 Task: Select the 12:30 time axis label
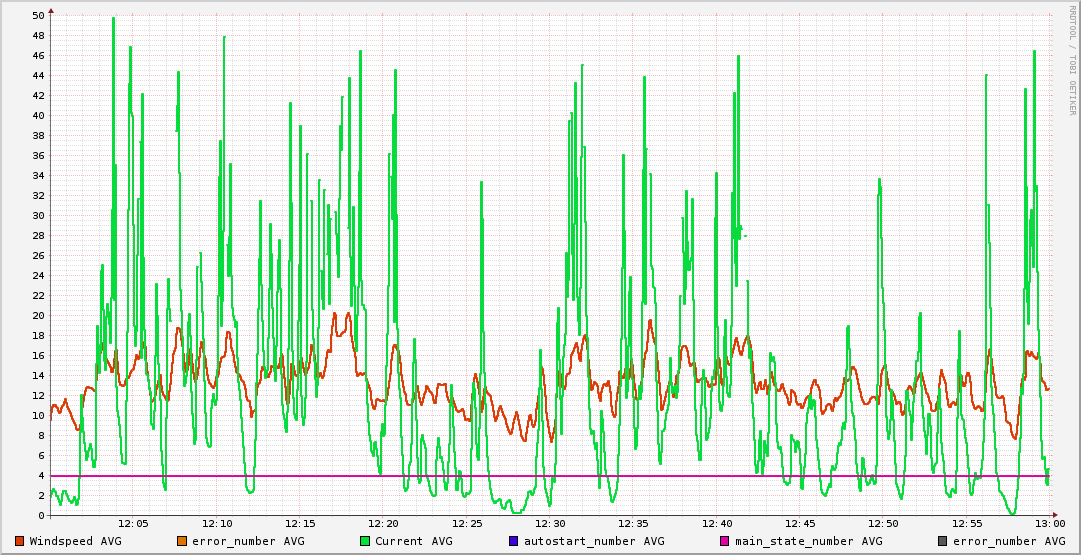[550, 523]
